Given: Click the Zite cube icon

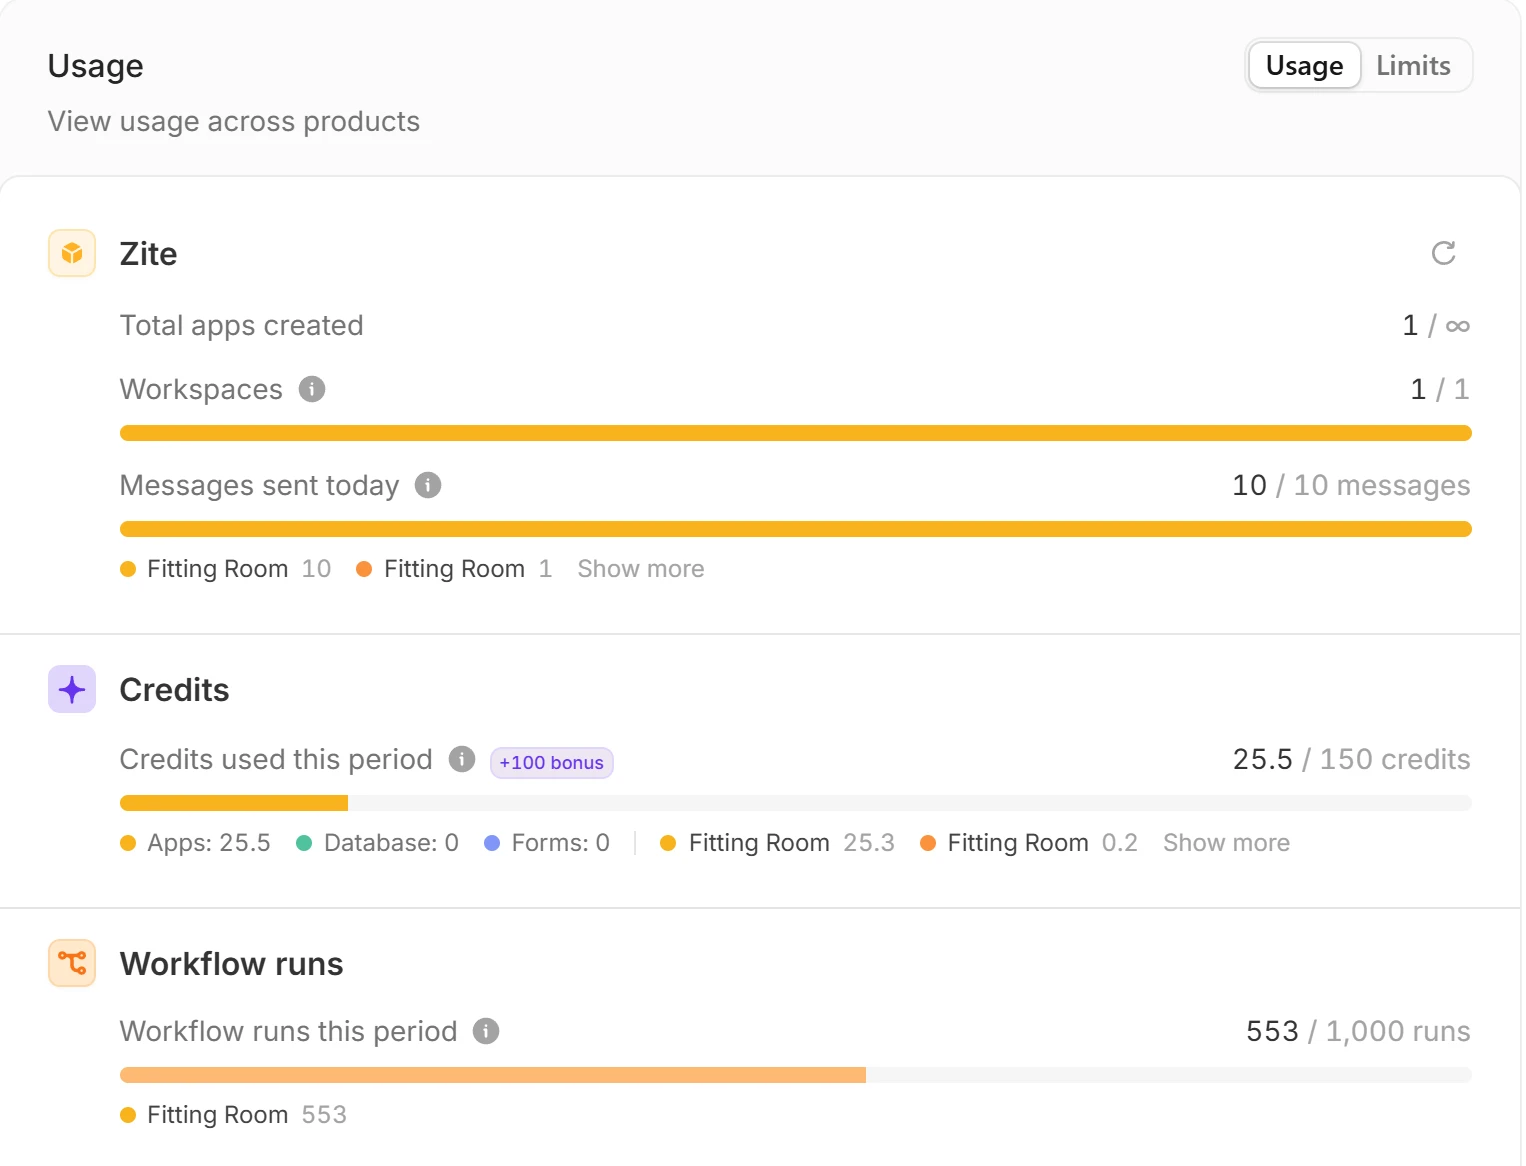Looking at the screenshot, I should (x=72, y=253).
